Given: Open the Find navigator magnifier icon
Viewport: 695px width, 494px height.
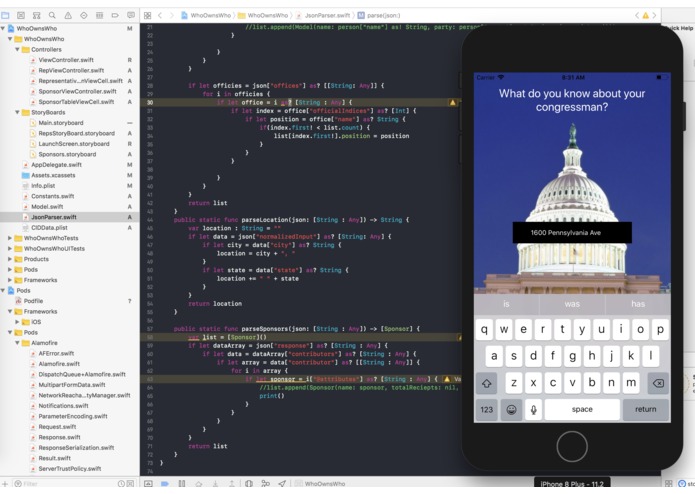Looking at the screenshot, I should click(x=52, y=16).
